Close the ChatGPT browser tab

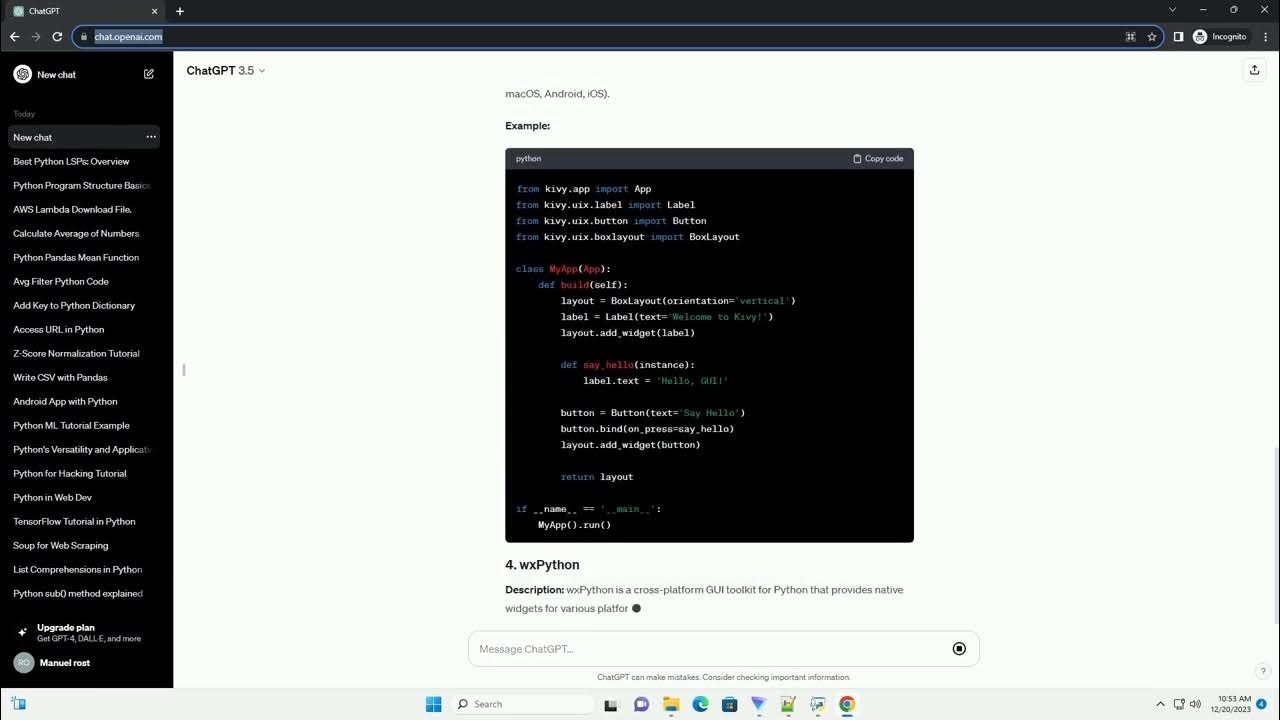tap(154, 11)
